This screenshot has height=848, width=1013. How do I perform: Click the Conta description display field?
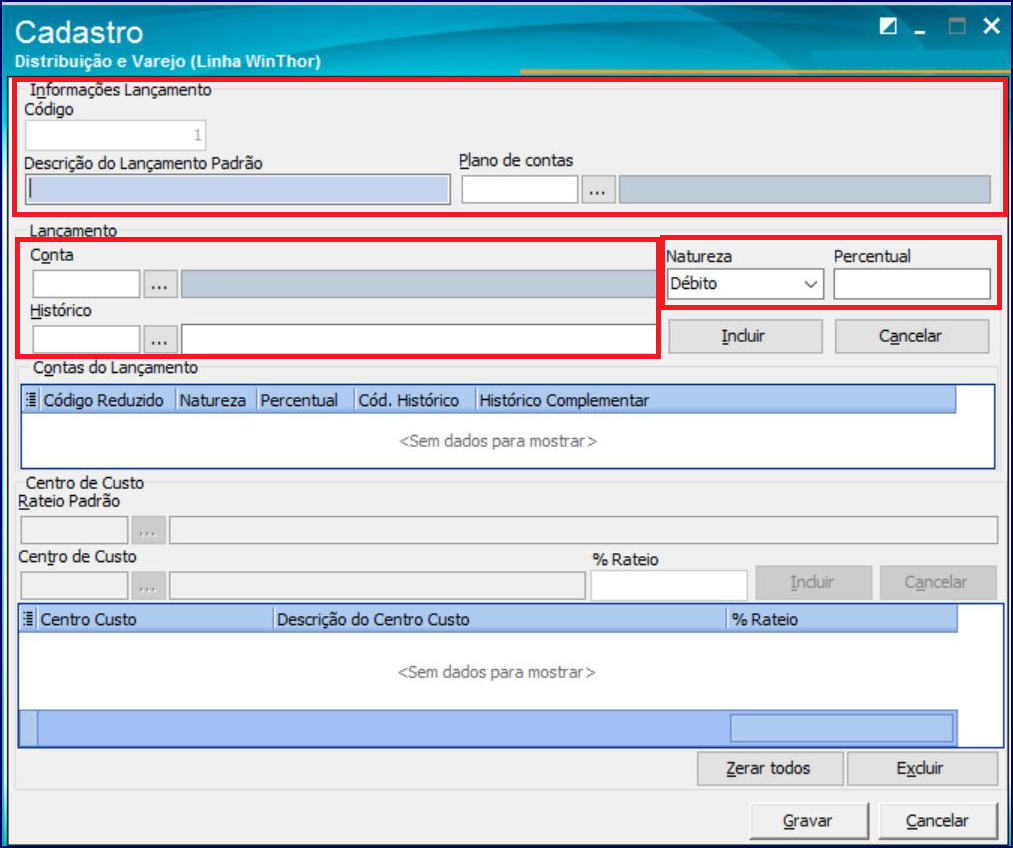(x=419, y=284)
